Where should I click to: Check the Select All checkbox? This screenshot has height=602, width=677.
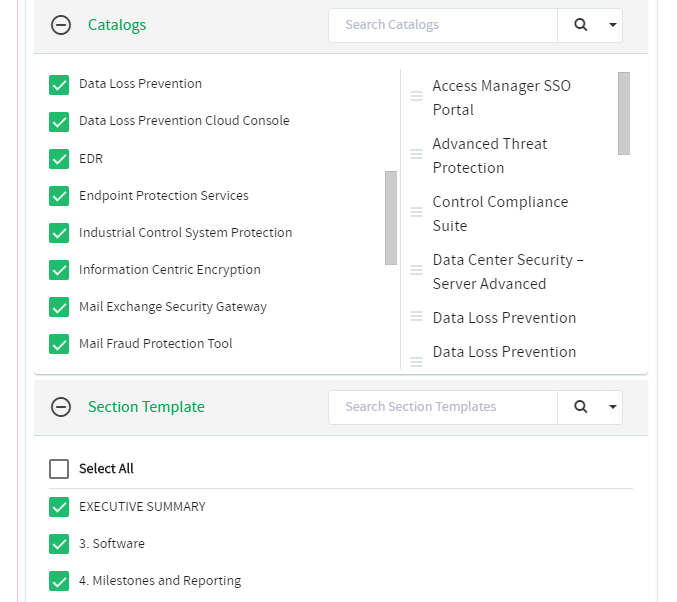pyautogui.click(x=59, y=469)
